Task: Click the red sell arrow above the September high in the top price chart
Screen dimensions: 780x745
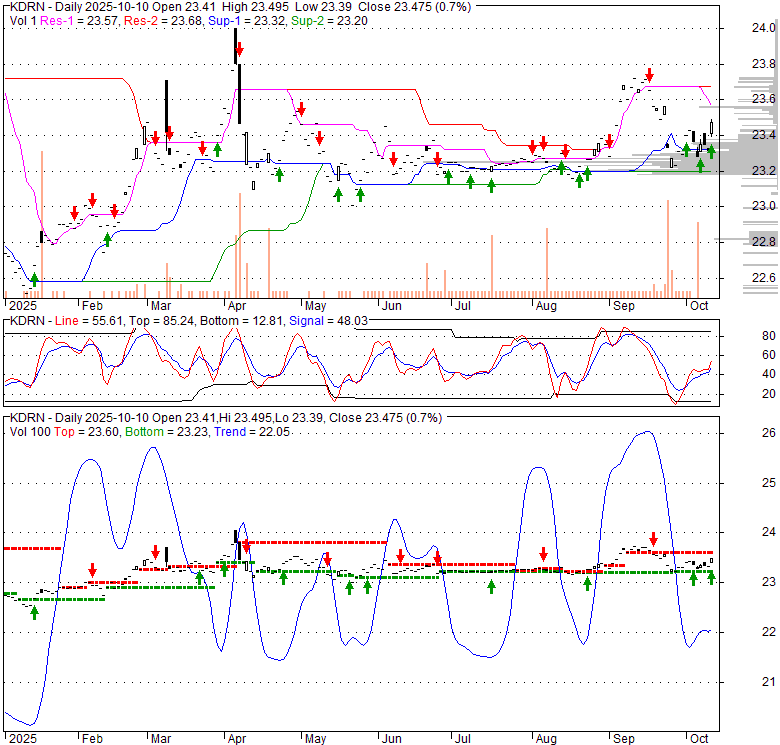Action: coord(650,74)
